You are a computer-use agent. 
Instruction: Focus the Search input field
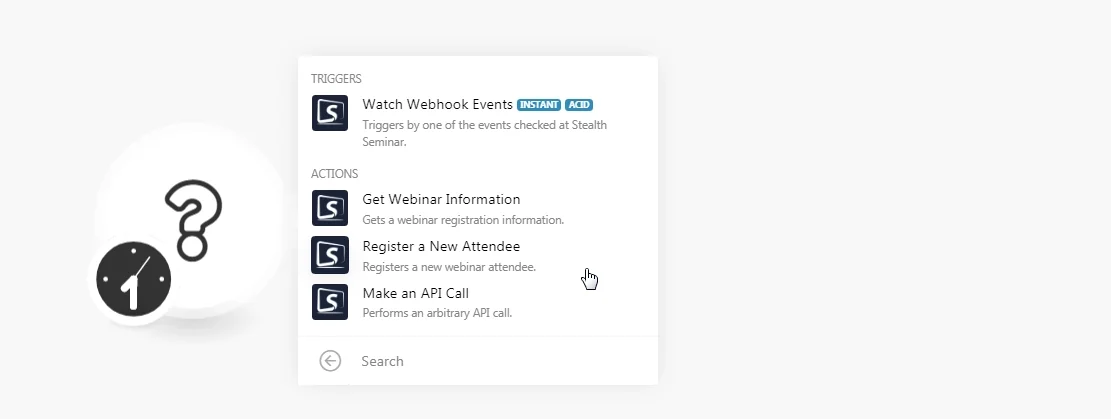tap(503, 361)
